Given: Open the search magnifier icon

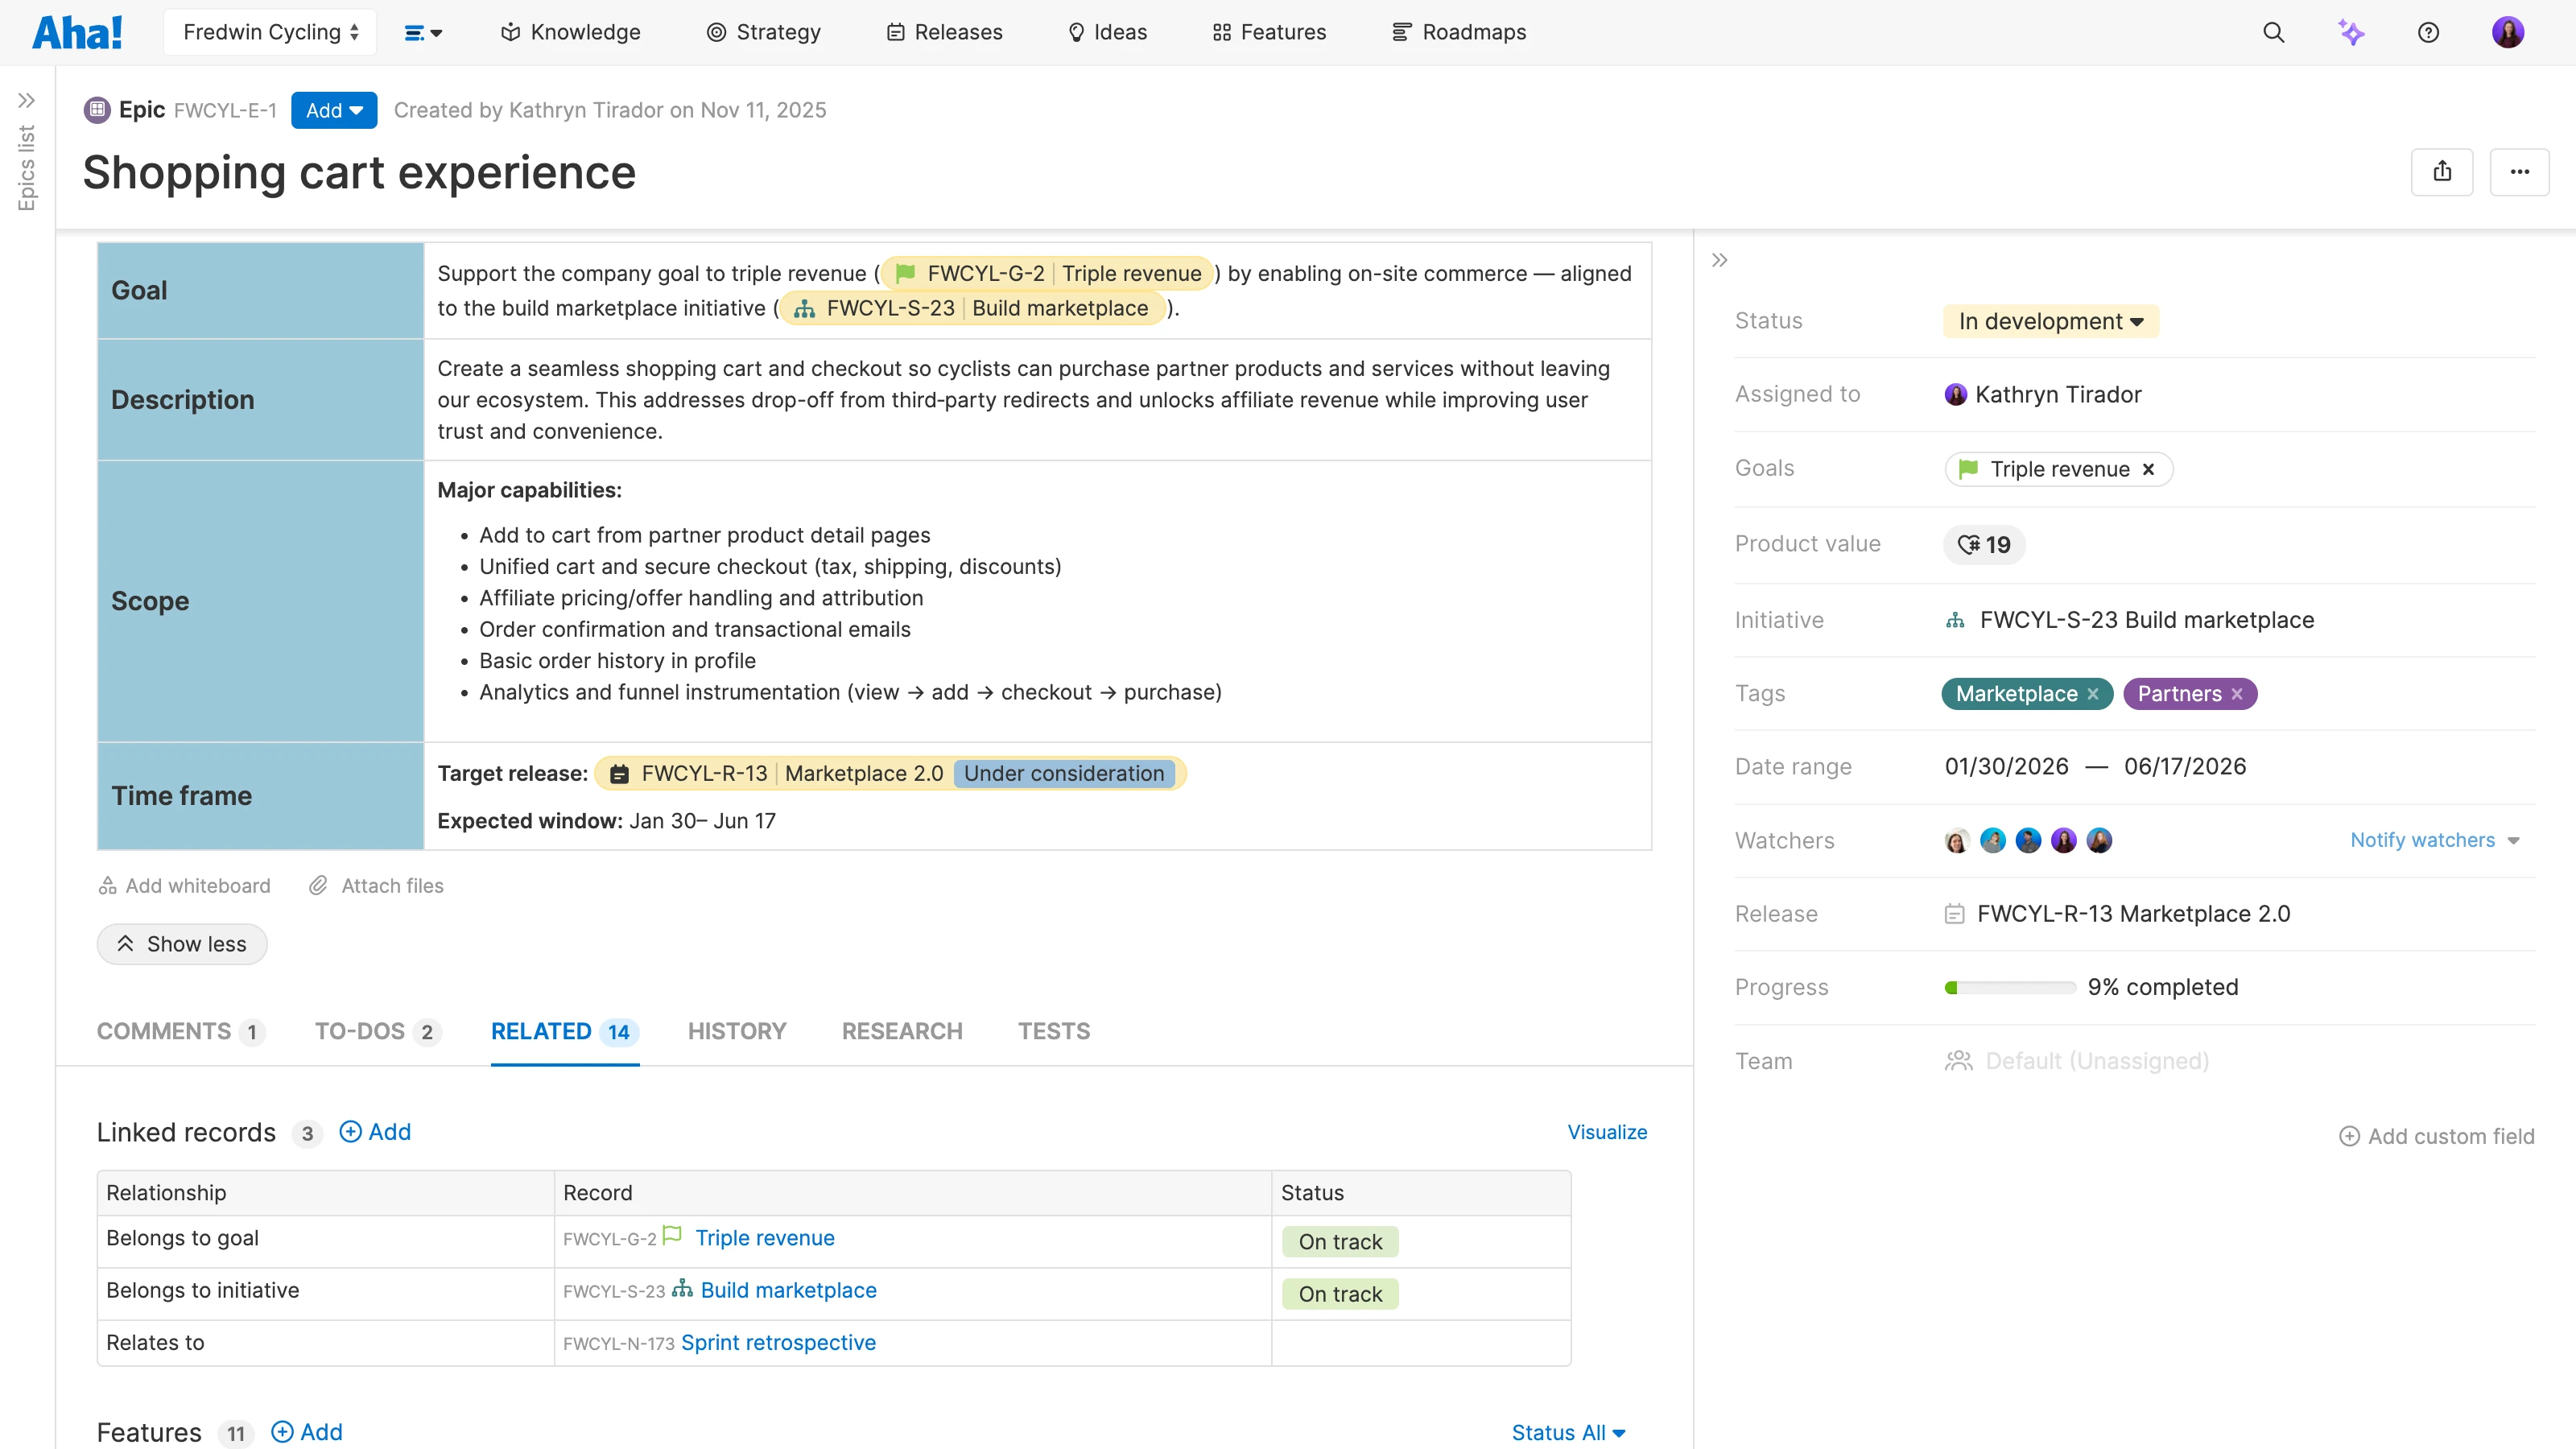Looking at the screenshot, I should pos(2273,32).
